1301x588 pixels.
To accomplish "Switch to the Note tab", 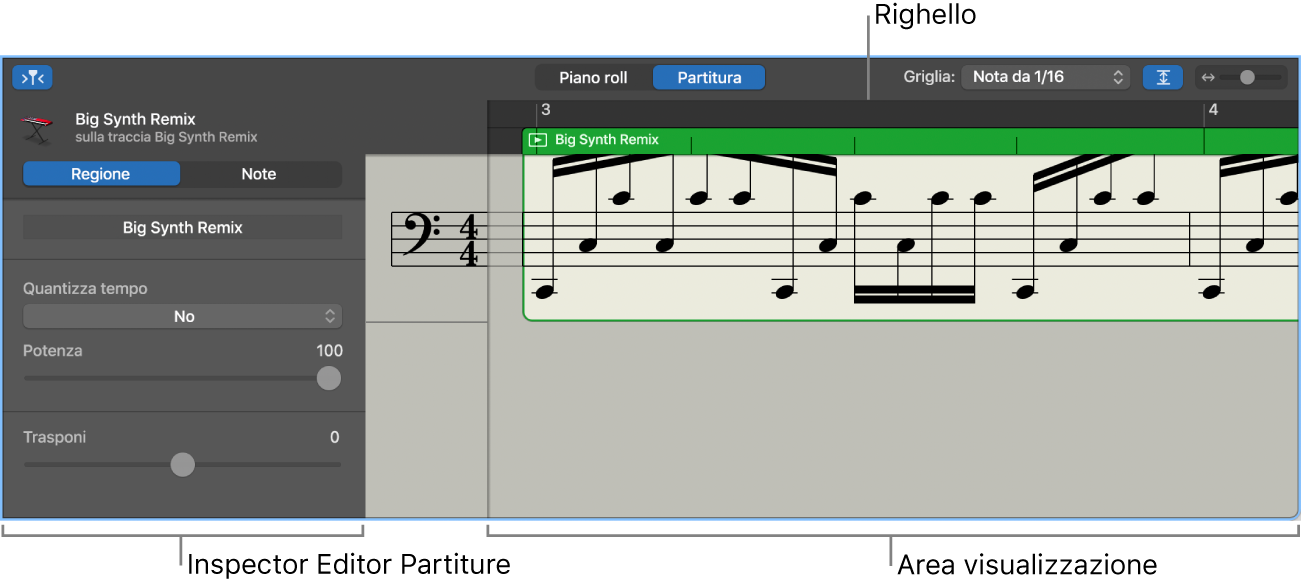I will pyautogui.click(x=260, y=174).
